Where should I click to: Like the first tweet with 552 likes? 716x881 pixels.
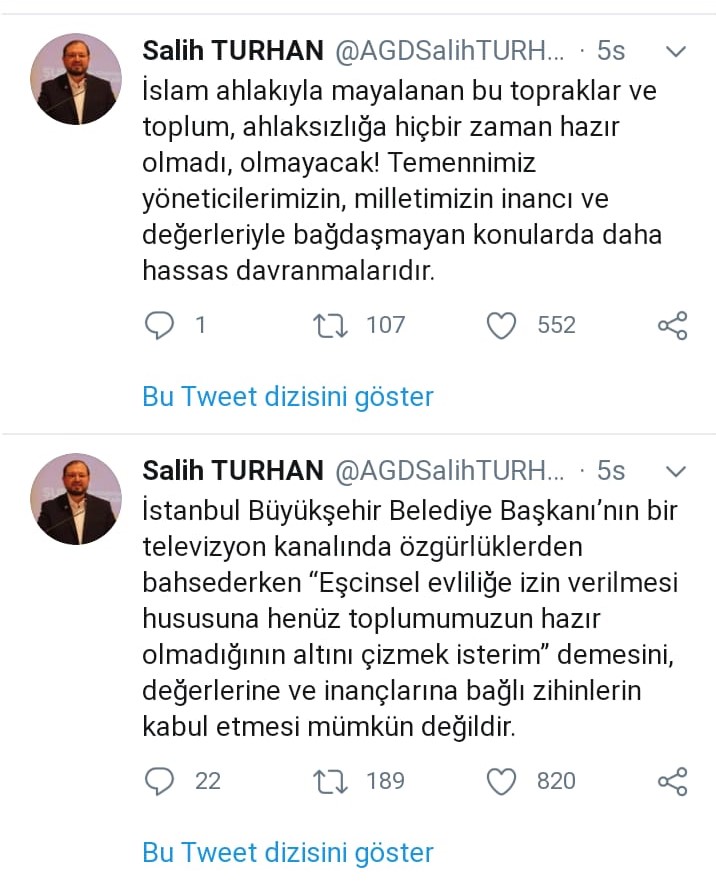point(501,325)
